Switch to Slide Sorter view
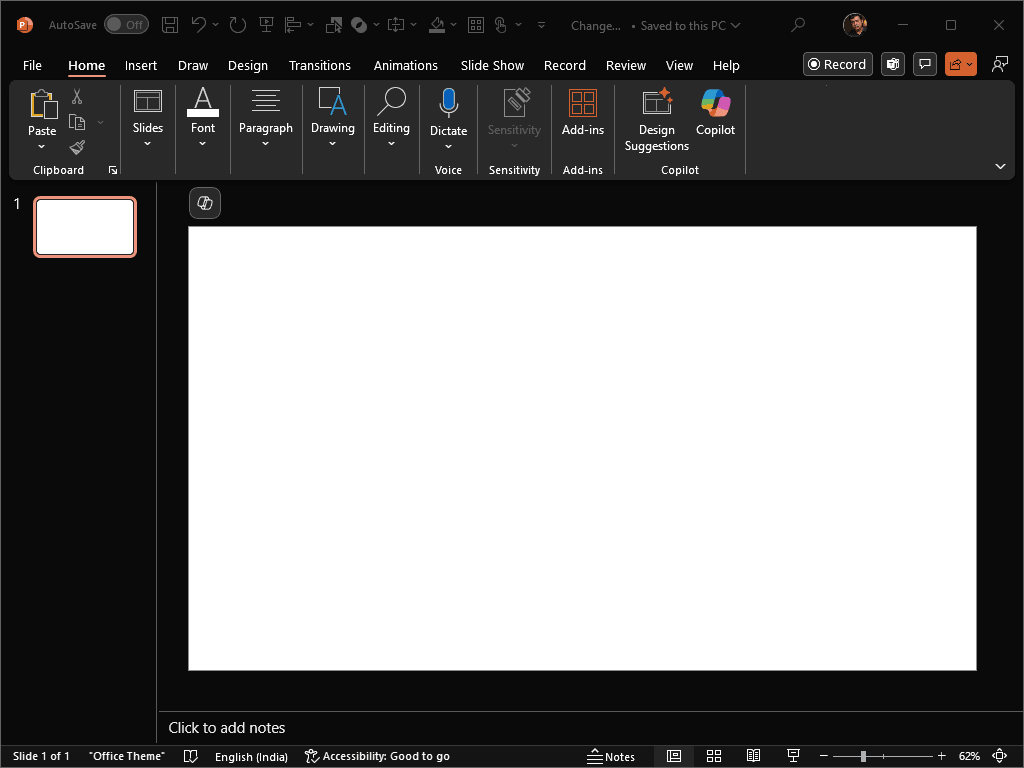1024x768 pixels. click(x=714, y=756)
